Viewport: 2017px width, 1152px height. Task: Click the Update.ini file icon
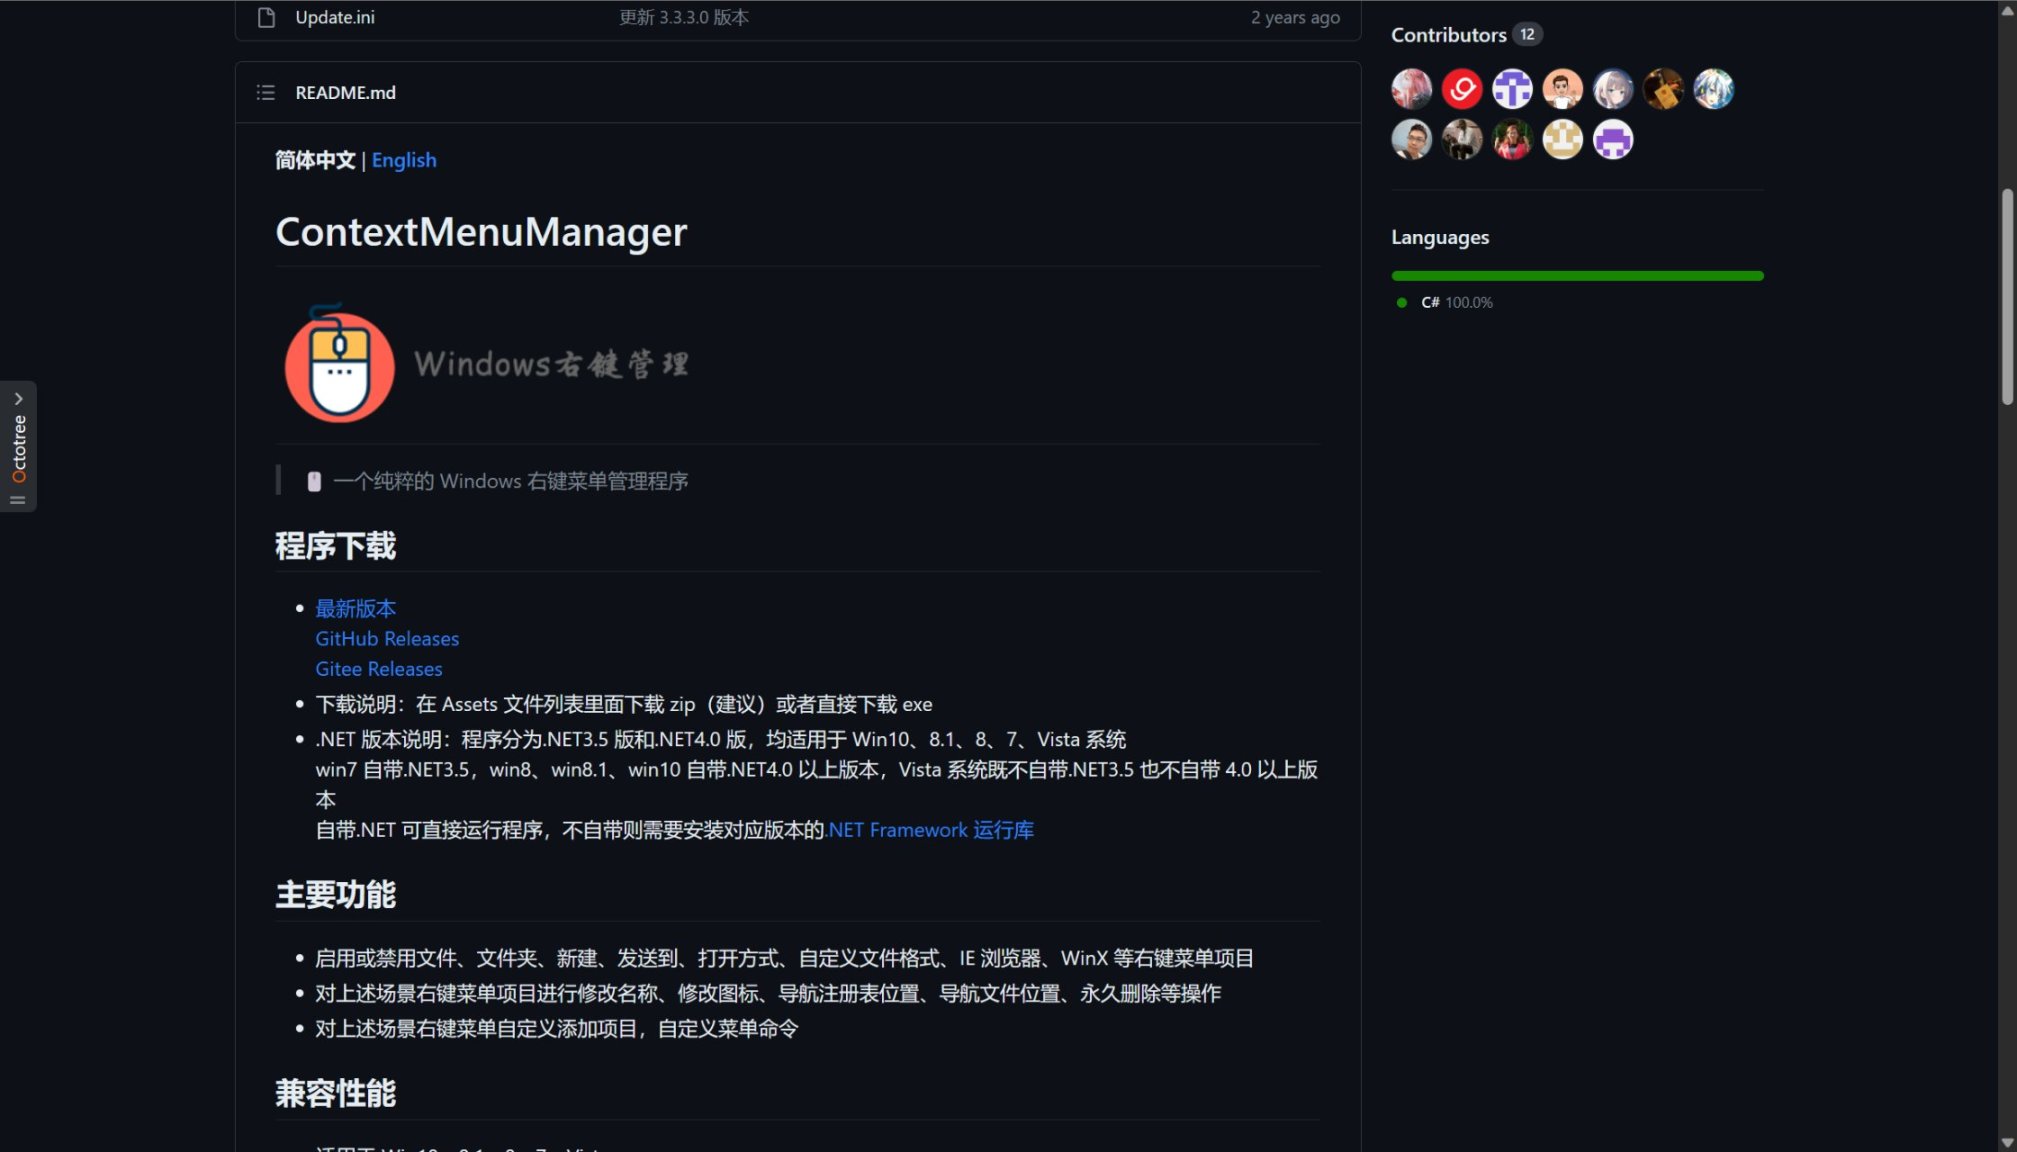point(266,17)
